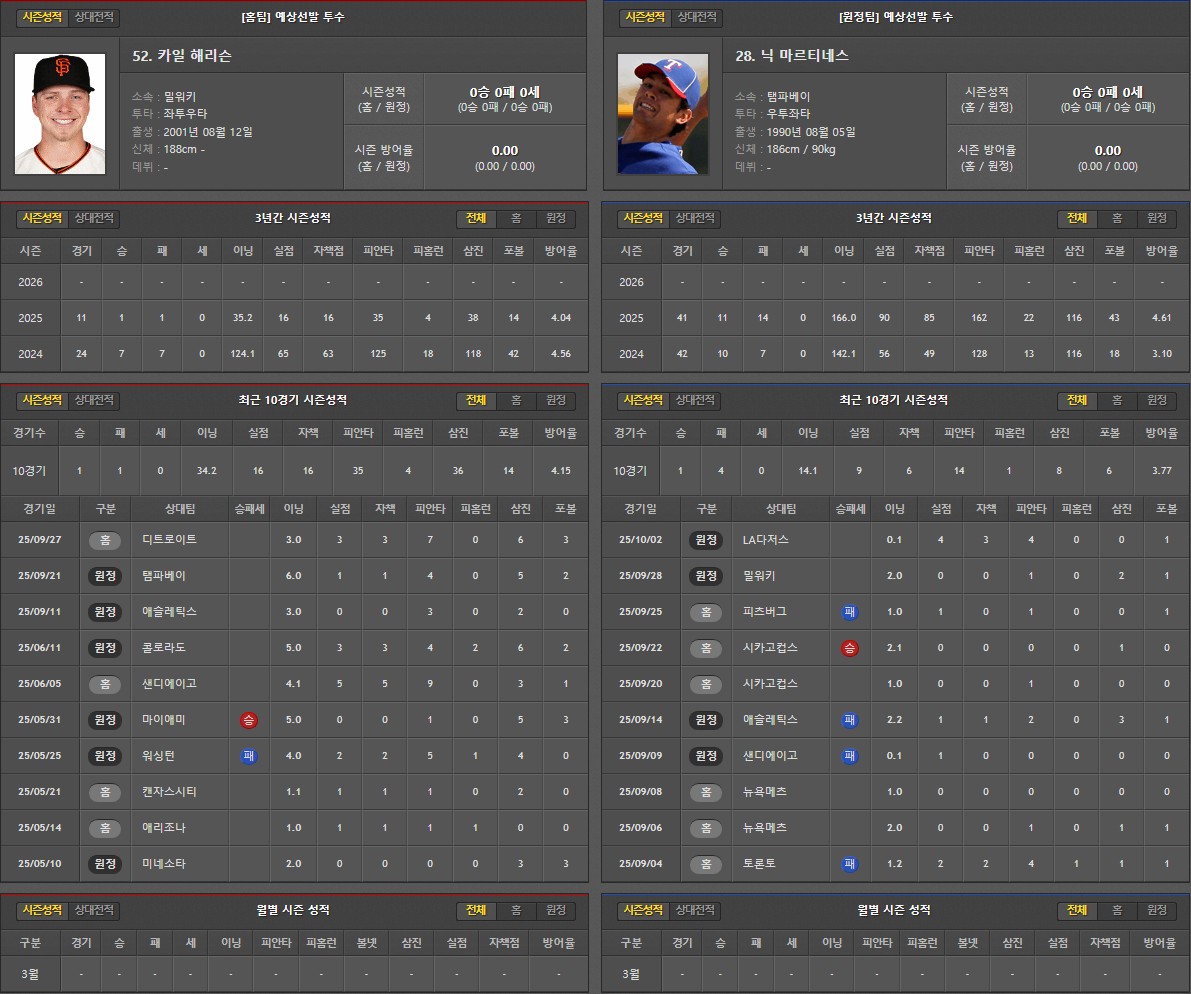This screenshot has width=1191, height=994.
Task: Open 상대전적 tab in 닉 마르티네스's 3-year stats panel
Action: point(696,218)
